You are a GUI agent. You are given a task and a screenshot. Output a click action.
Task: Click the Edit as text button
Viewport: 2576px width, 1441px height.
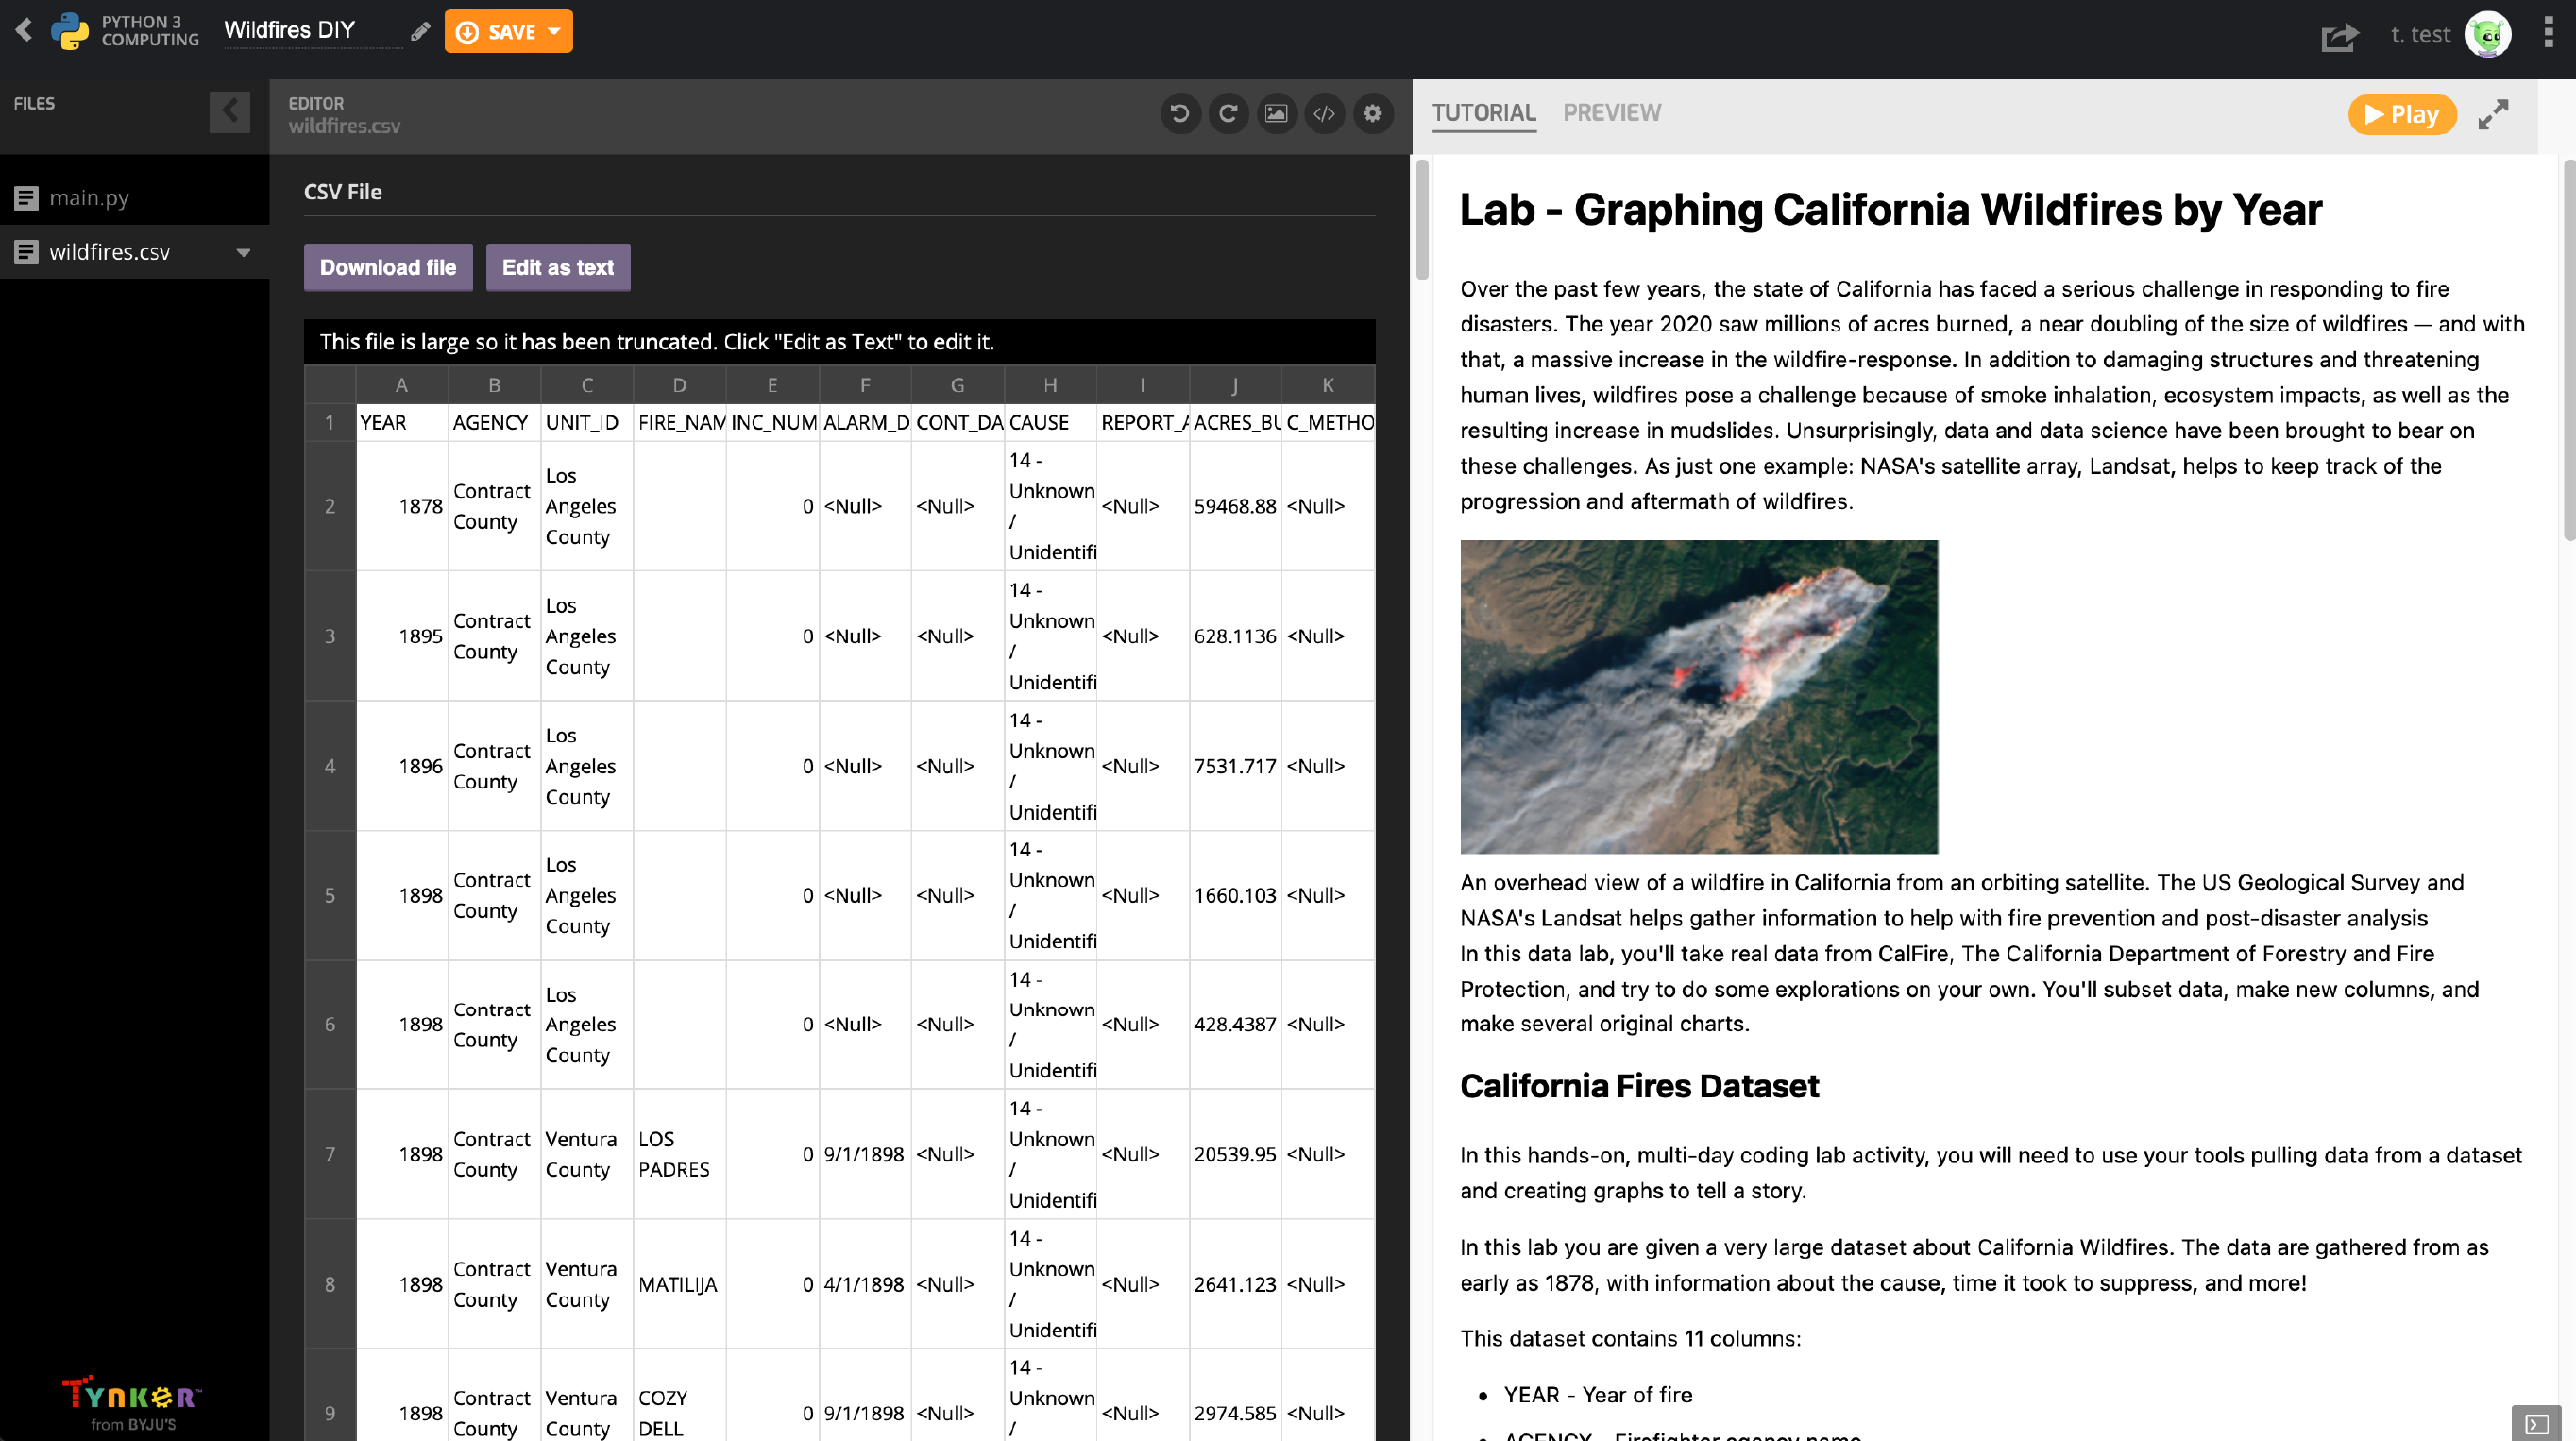pos(557,267)
